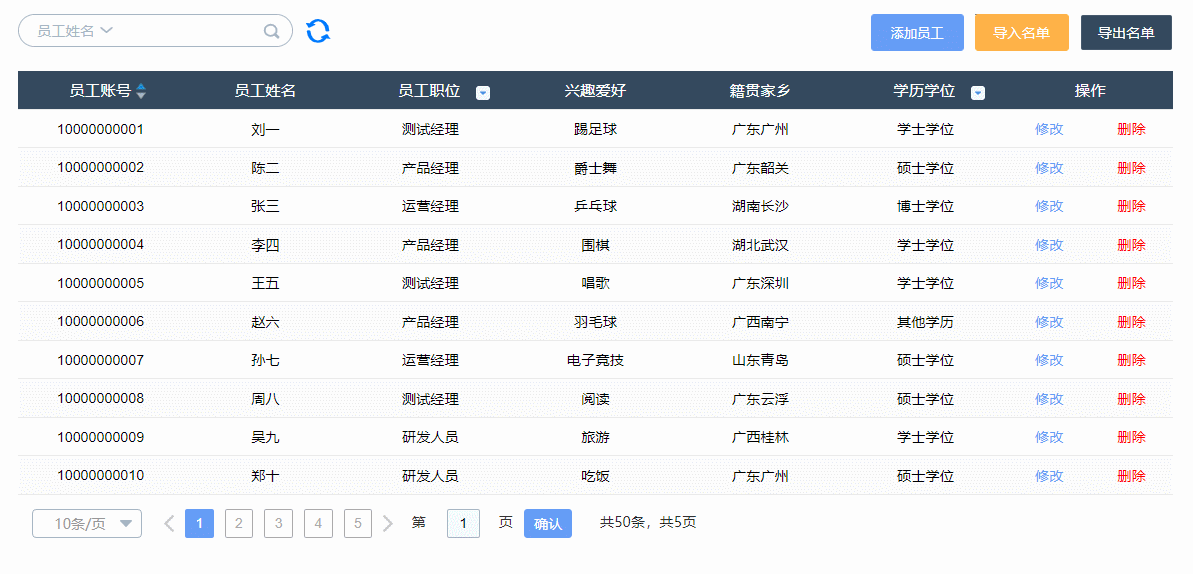Screen dimensions: 1193x574
Task: Click 修改 for employee 李四
Action: 1049,245
